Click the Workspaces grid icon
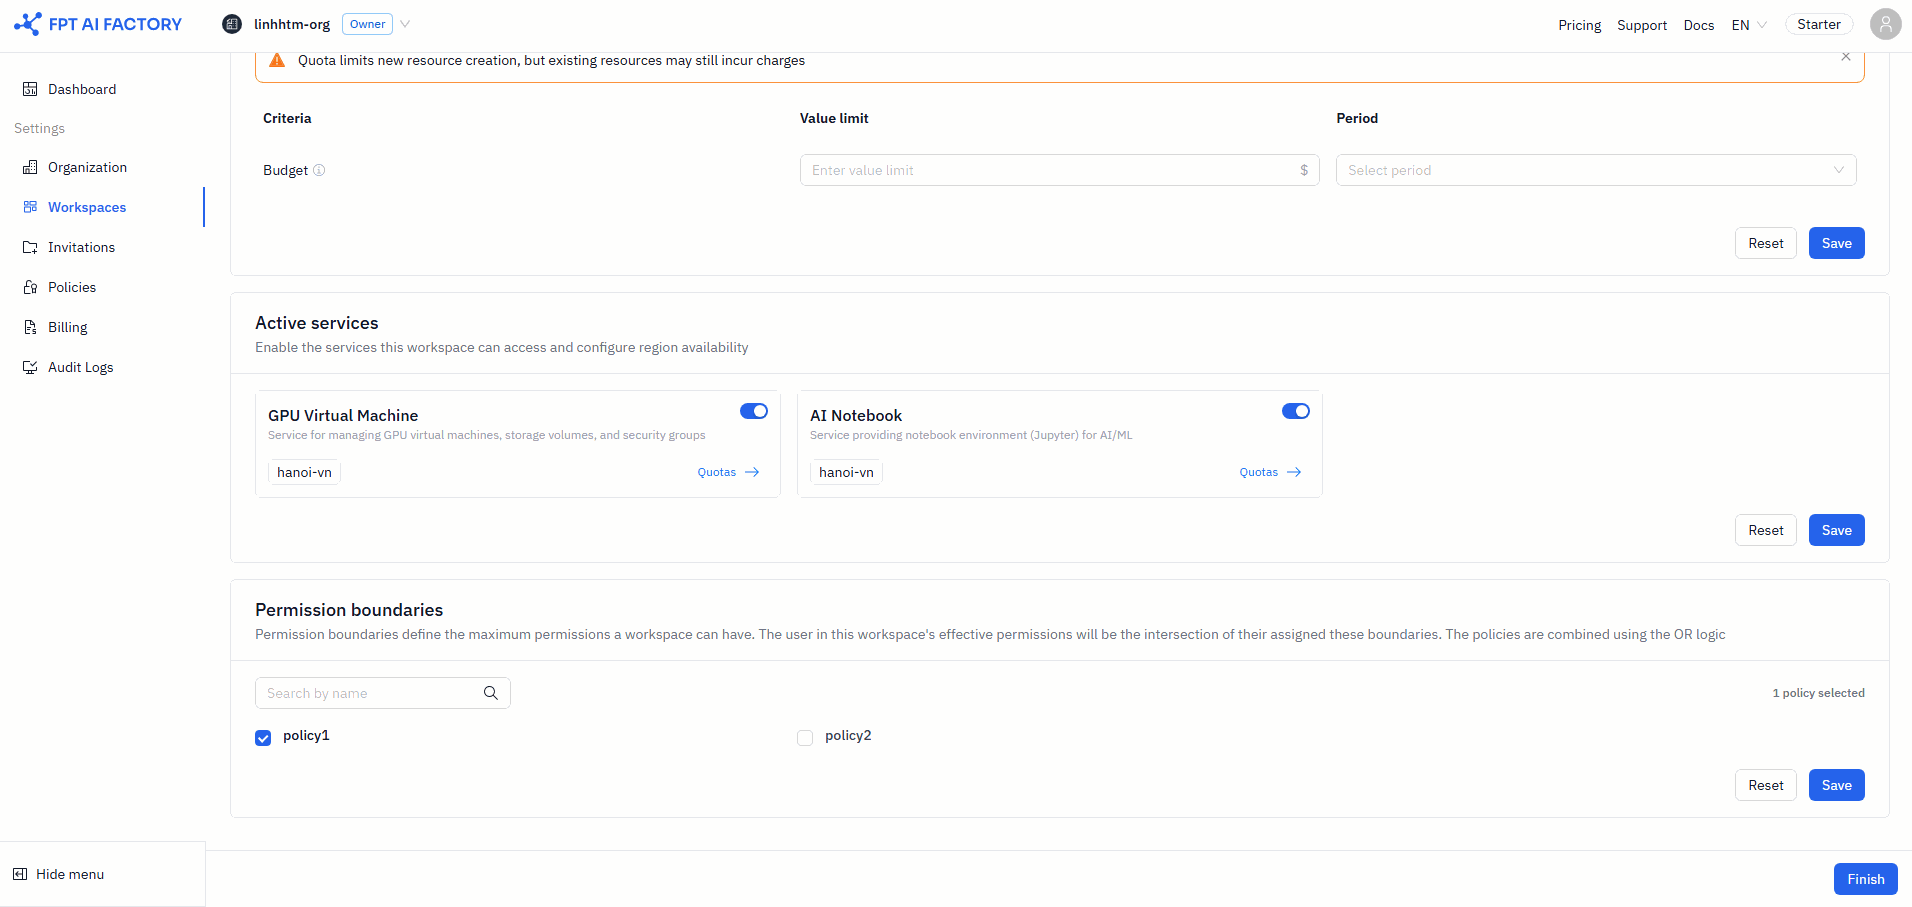This screenshot has height=907, width=1912. tap(30, 207)
